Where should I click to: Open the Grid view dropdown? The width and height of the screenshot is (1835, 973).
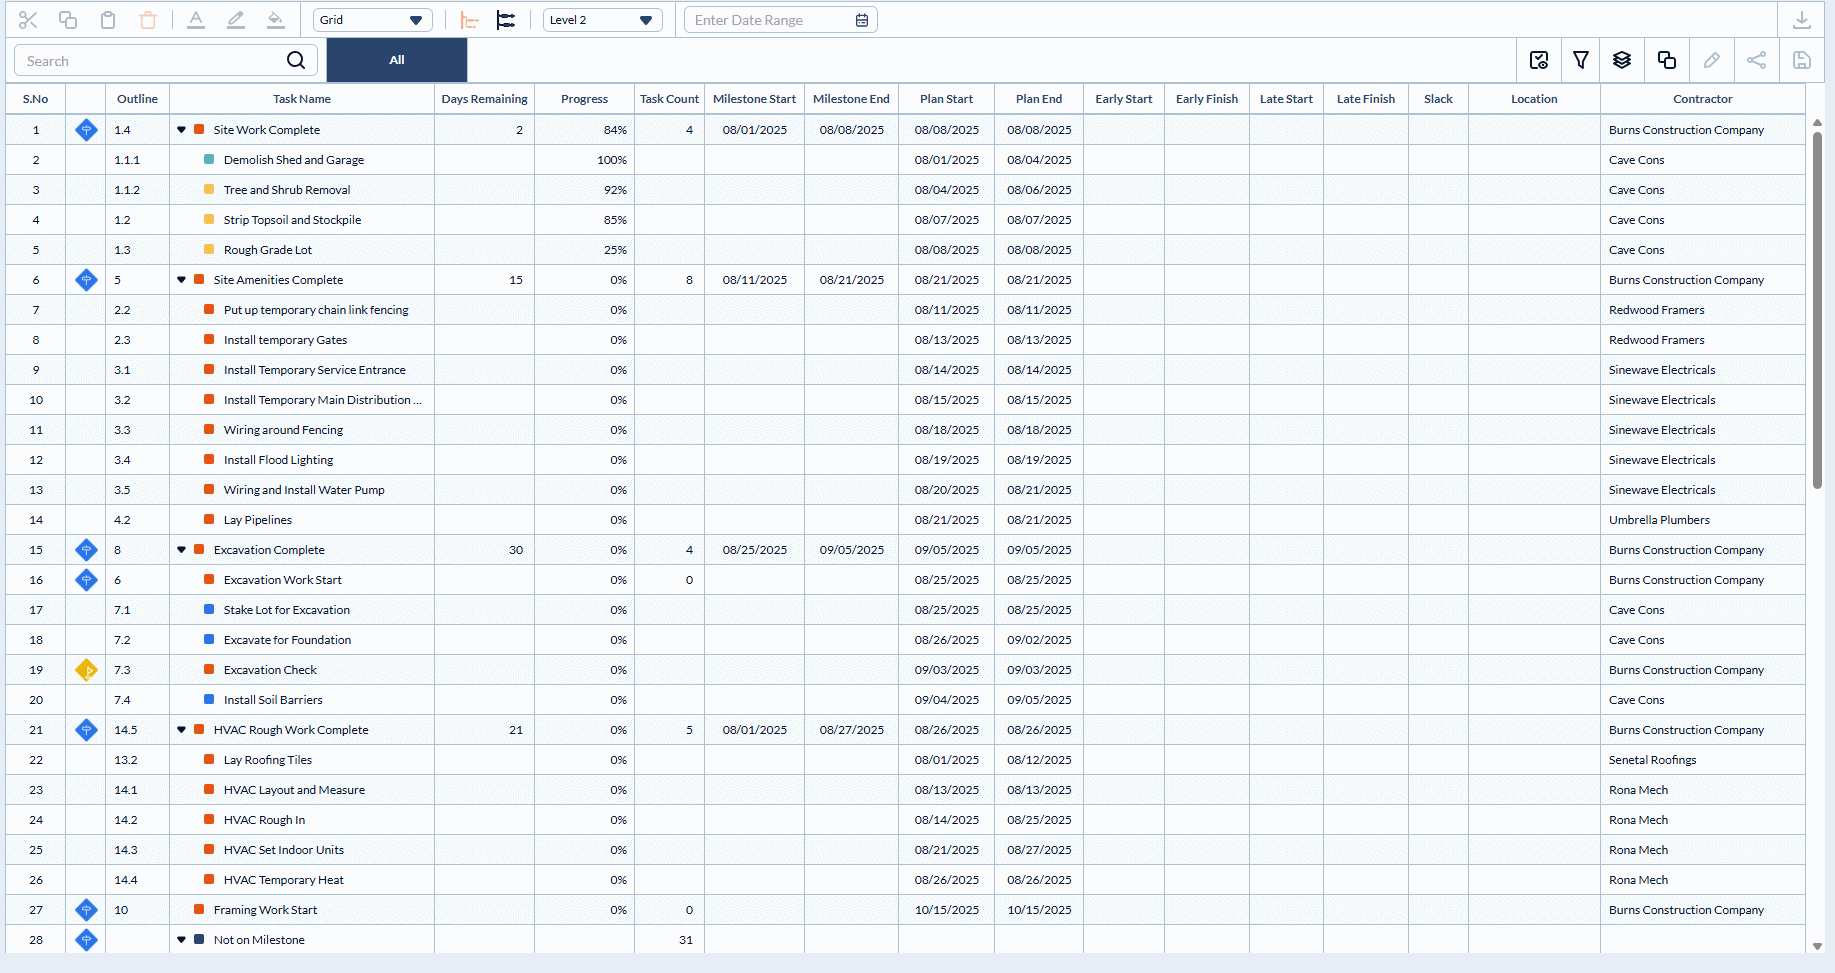372,20
